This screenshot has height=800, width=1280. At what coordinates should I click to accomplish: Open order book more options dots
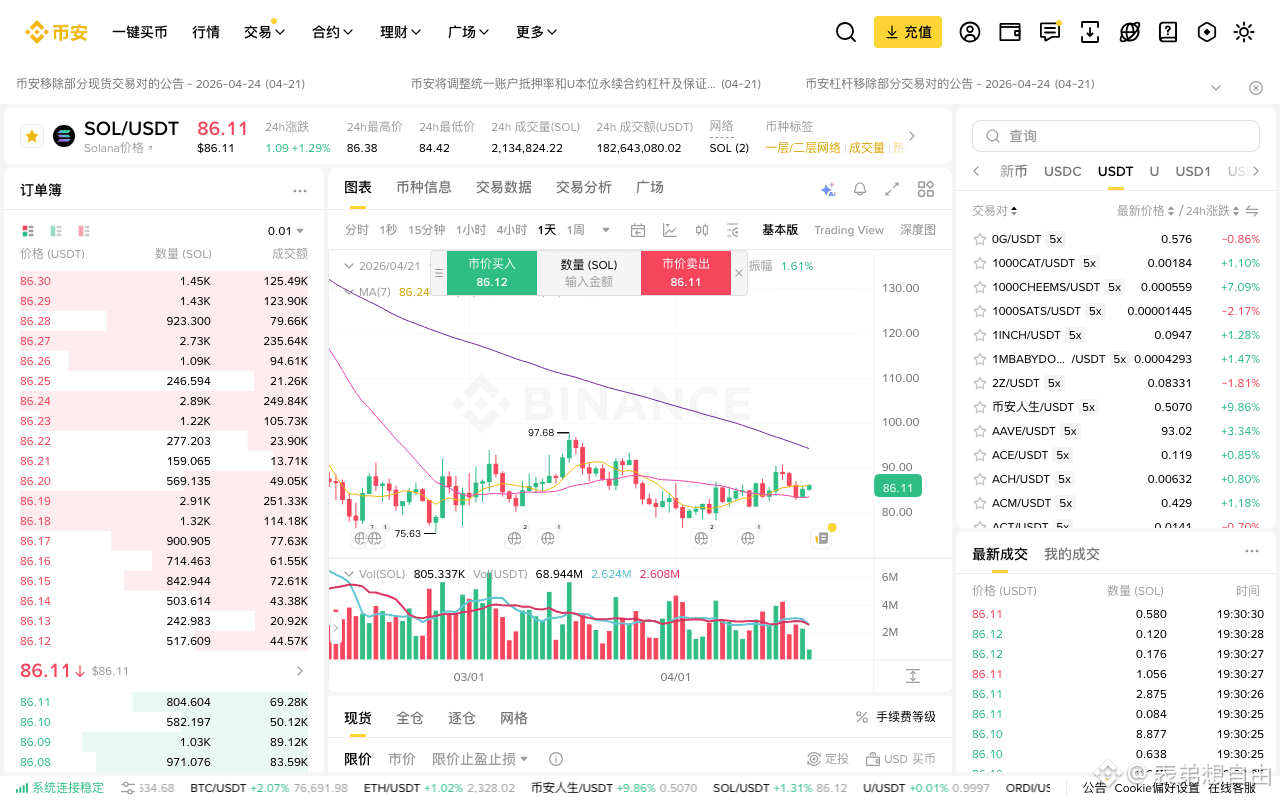pyautogui.click(x=300, y=190)
